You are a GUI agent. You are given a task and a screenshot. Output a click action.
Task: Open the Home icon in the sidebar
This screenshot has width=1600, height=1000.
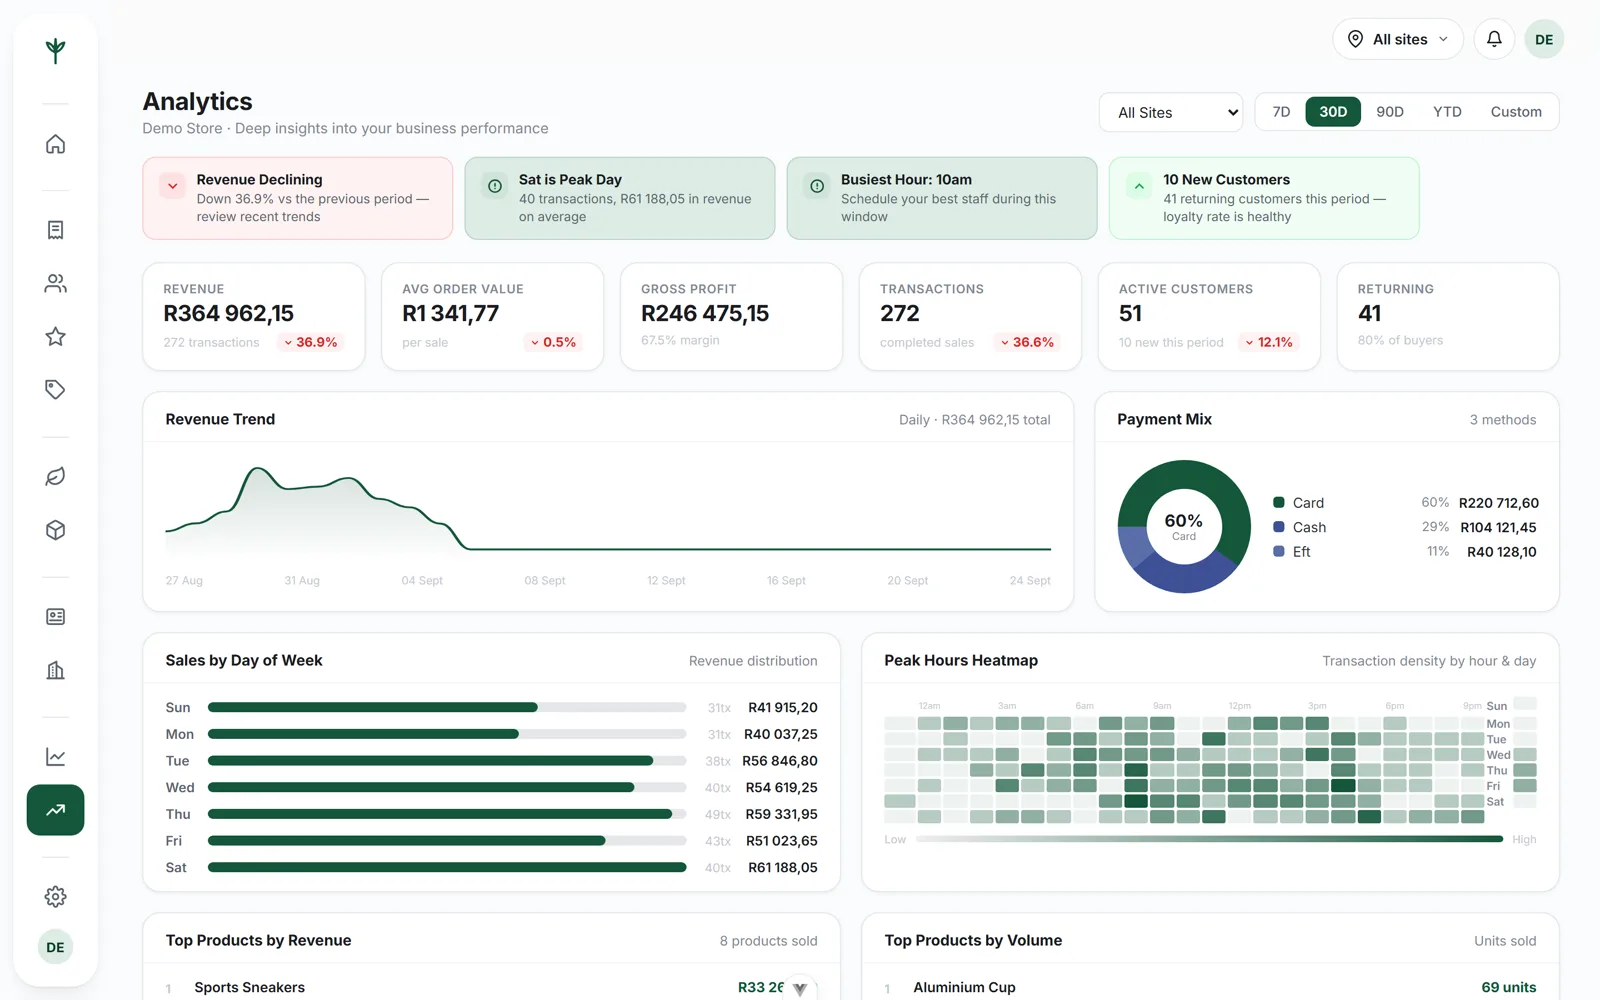[56, 144]
